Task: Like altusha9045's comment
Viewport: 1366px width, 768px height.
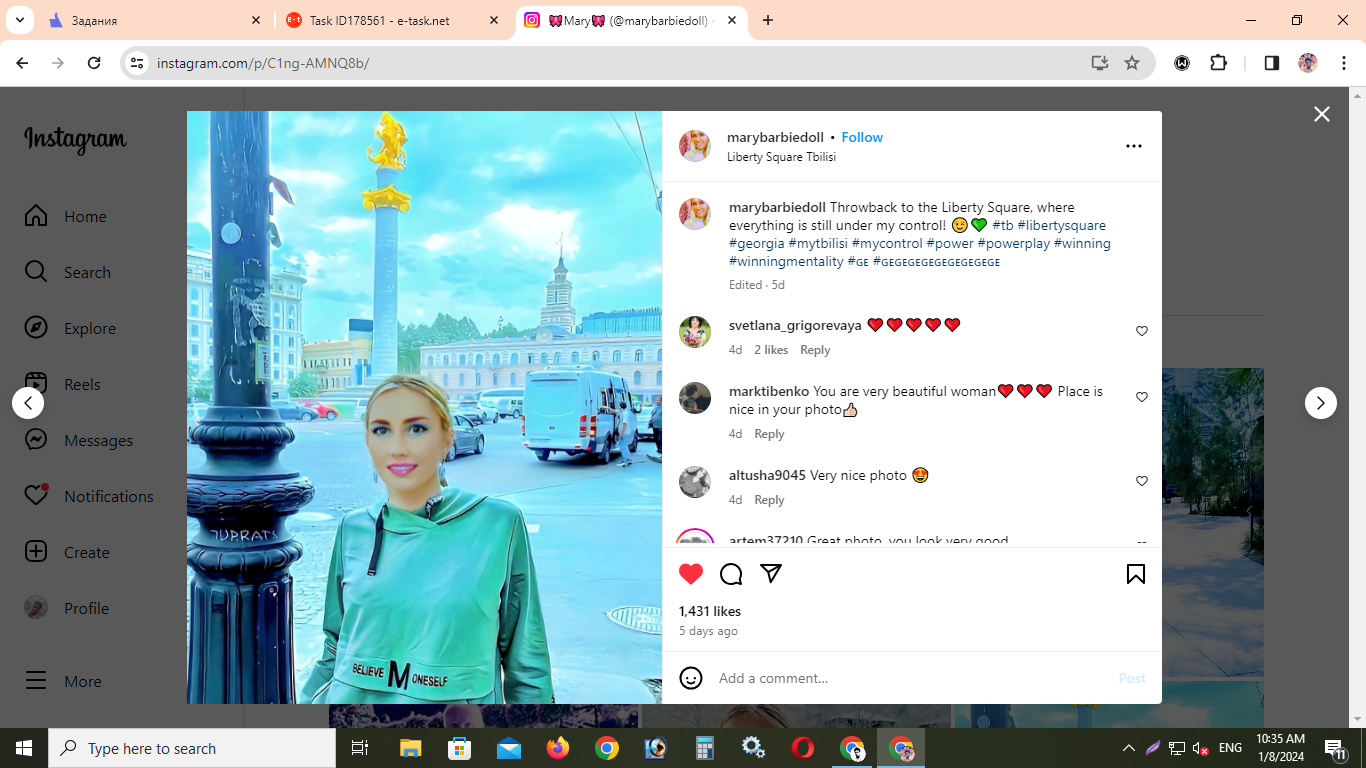Action: point(1142,481)
